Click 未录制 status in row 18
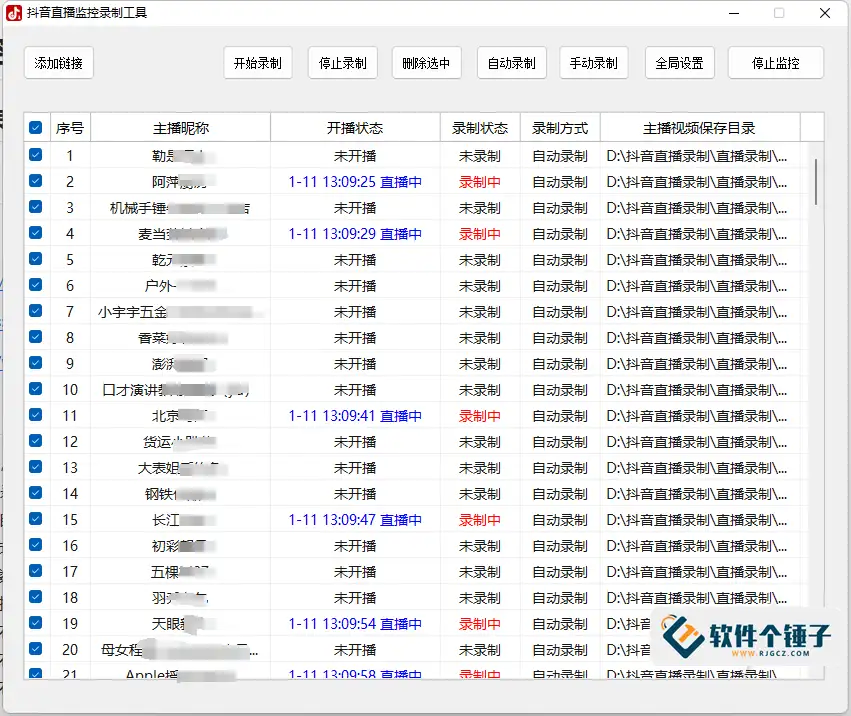Viewport: 851px width, 716px height. pos(480,598)
